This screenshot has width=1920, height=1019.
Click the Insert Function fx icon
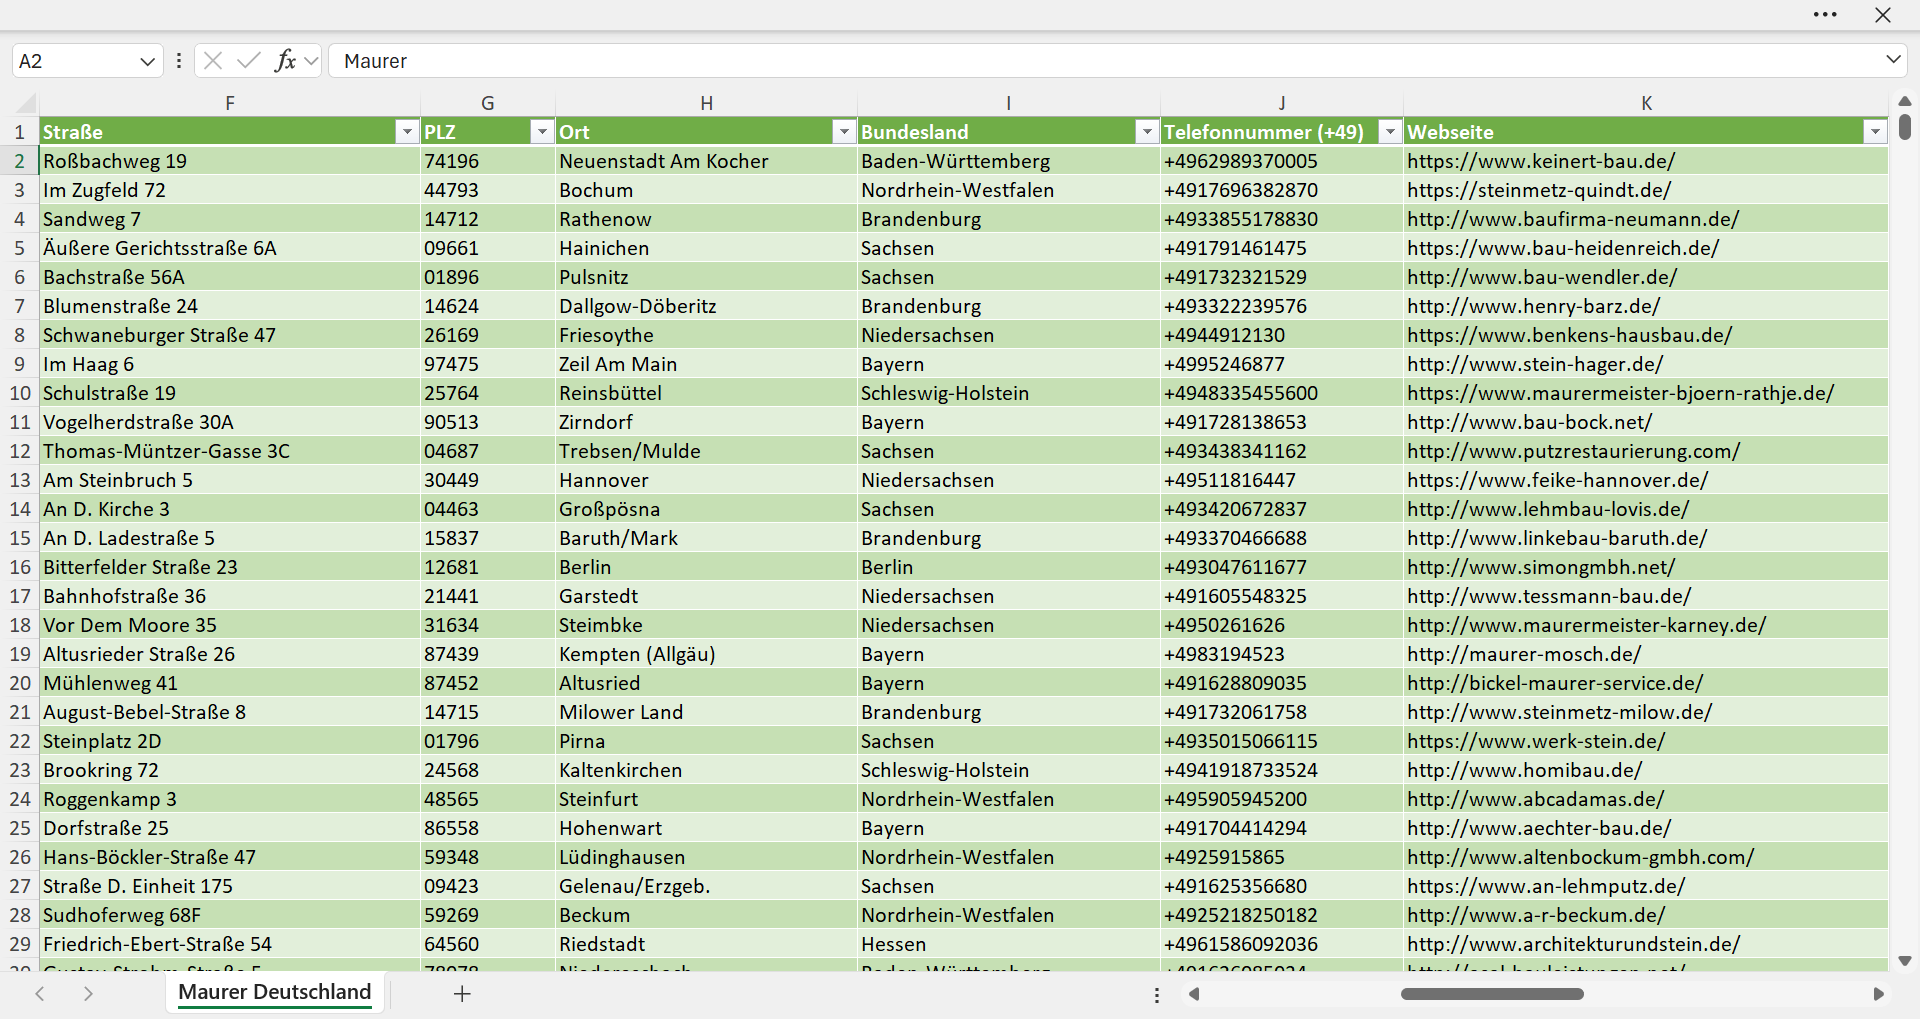286,61
